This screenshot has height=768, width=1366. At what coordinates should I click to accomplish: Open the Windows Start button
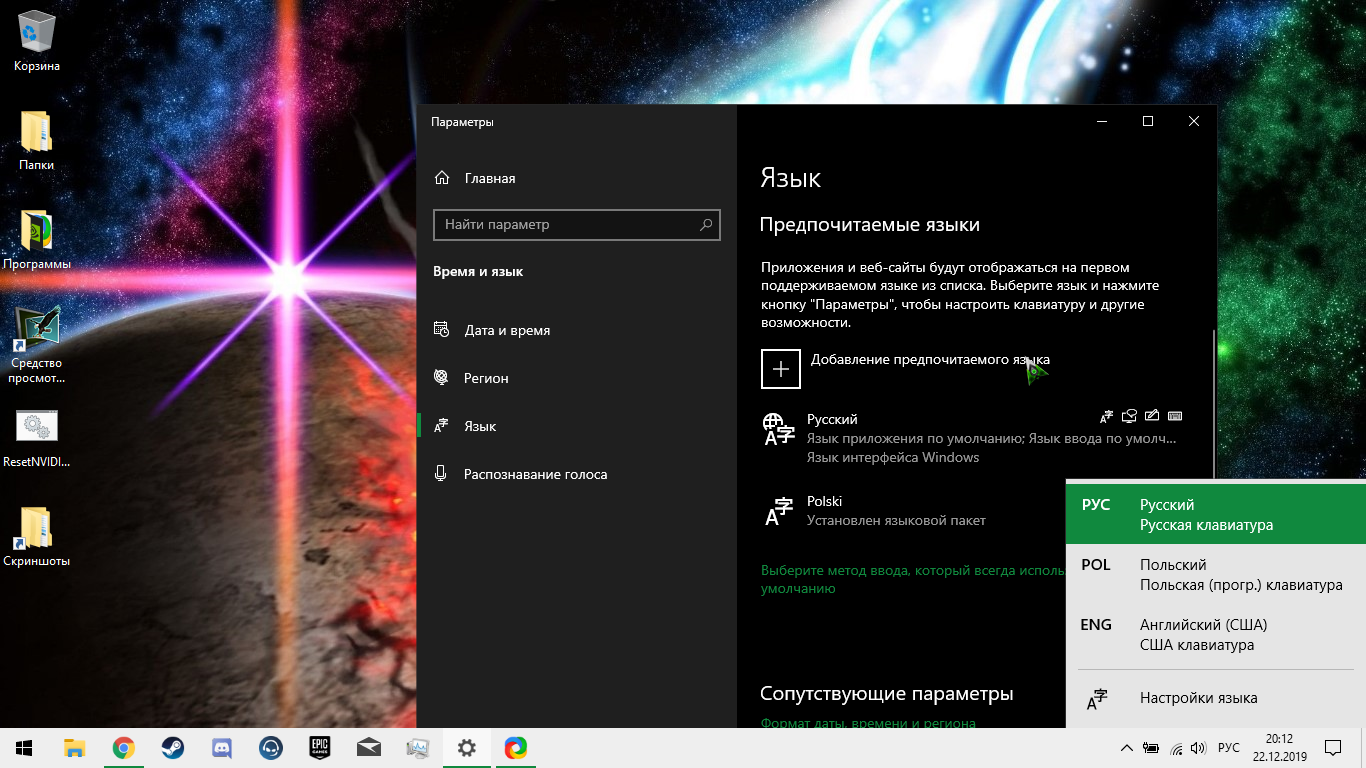(x=24, y=748)
